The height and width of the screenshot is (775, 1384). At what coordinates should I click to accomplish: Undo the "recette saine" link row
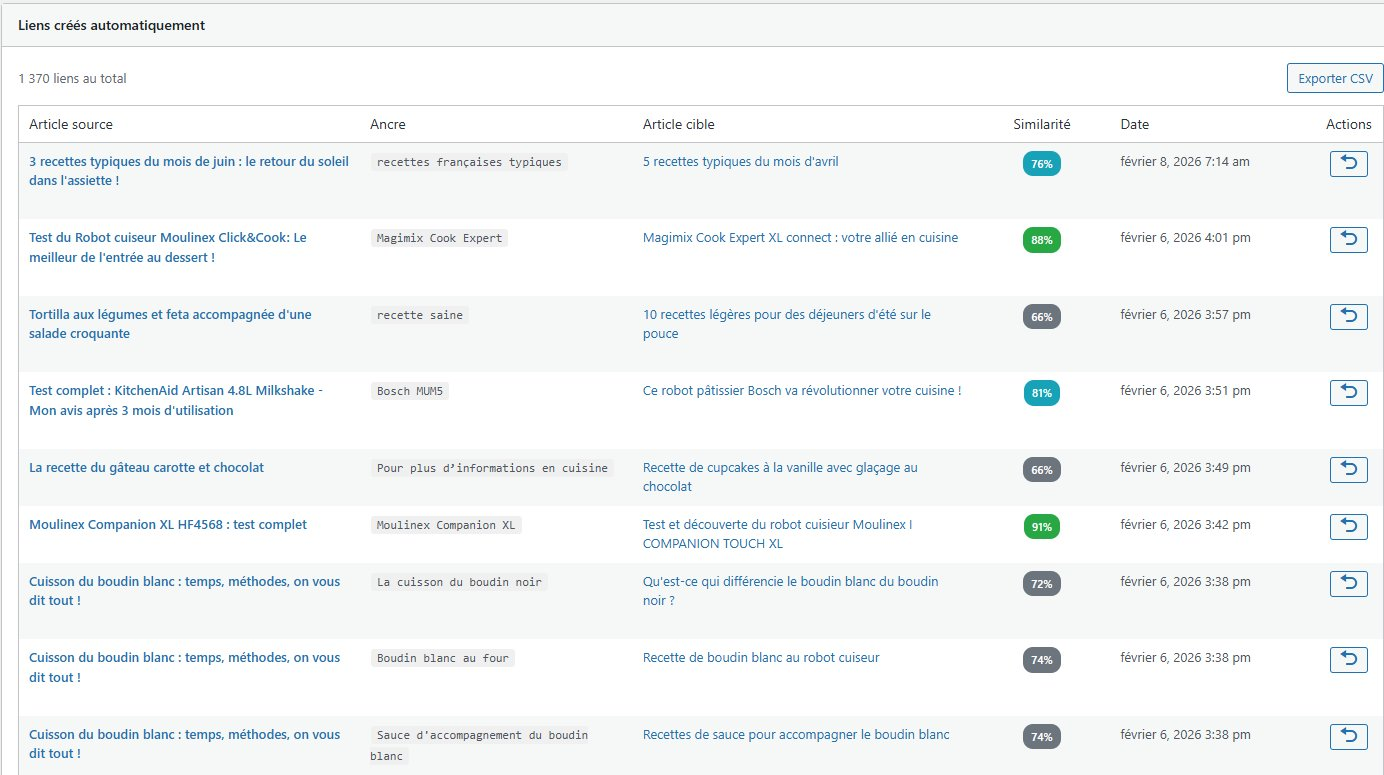1349,316
